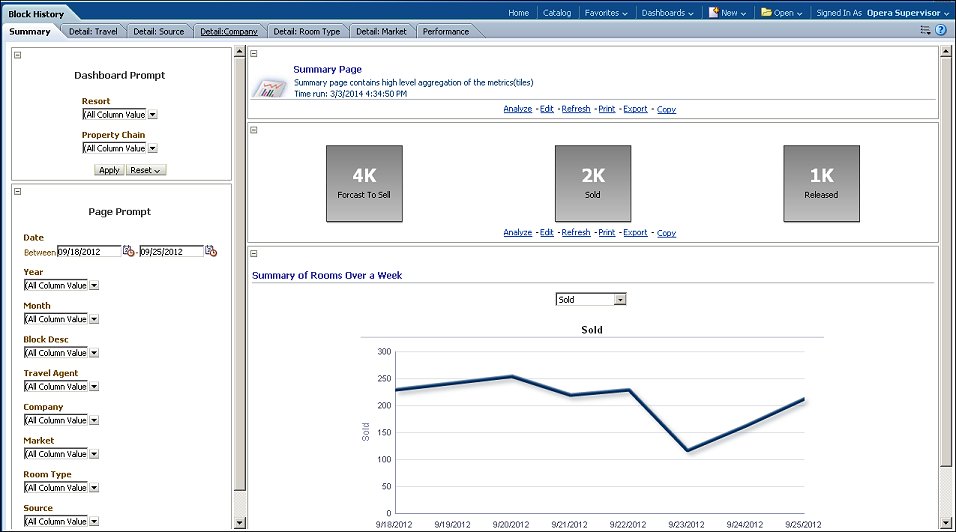The width and height of the screenshot is (956, 532).
Task: Click Export link under Summary Page
Action: (x=635, y=109)
